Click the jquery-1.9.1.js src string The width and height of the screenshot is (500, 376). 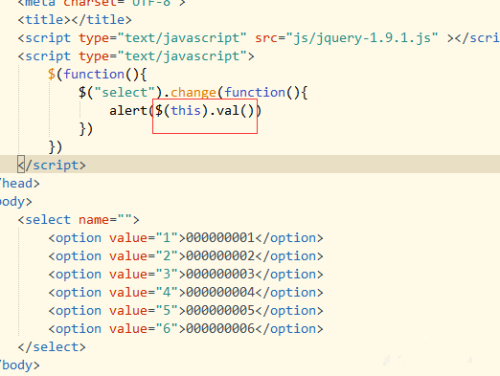362,38
